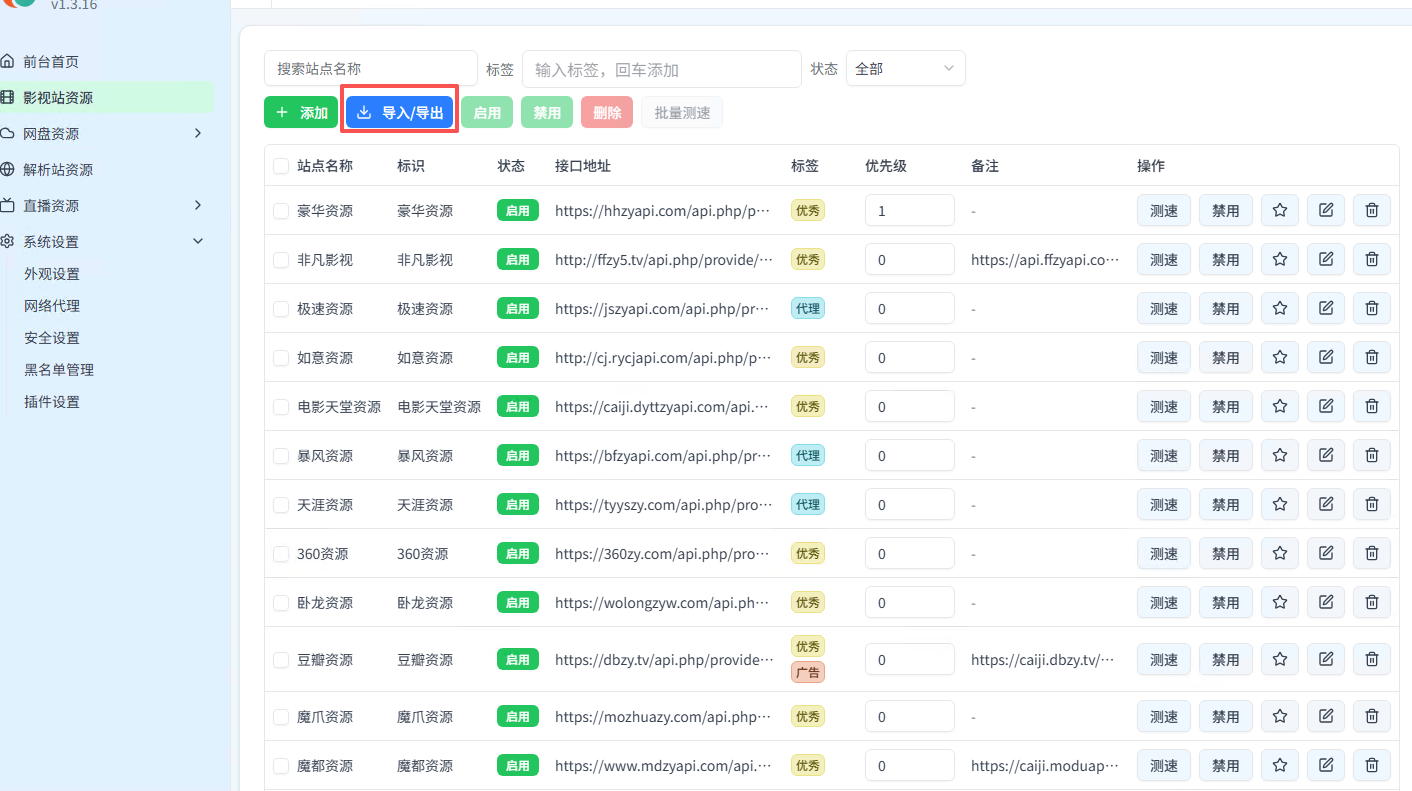This screenshot has height=791, width=1412.
Task: Favorite 极速资源 using its star icon
Action: click(x=1279, y=308)
